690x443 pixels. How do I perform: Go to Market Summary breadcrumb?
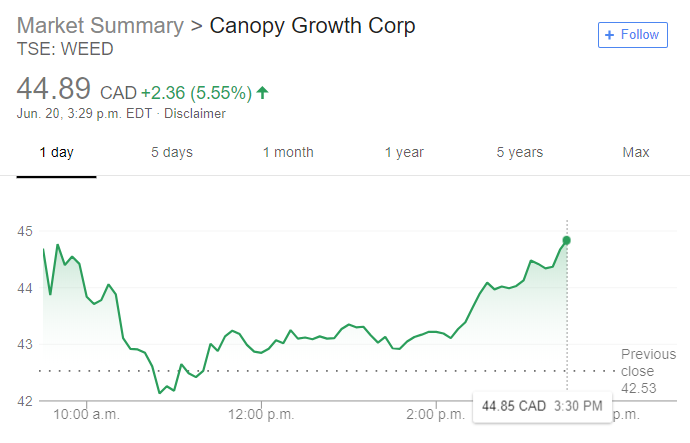pos(100,26)
